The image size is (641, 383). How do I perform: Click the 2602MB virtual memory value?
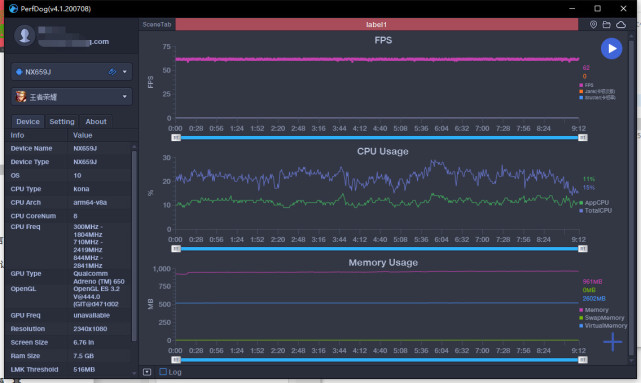[x=594, y=298]
